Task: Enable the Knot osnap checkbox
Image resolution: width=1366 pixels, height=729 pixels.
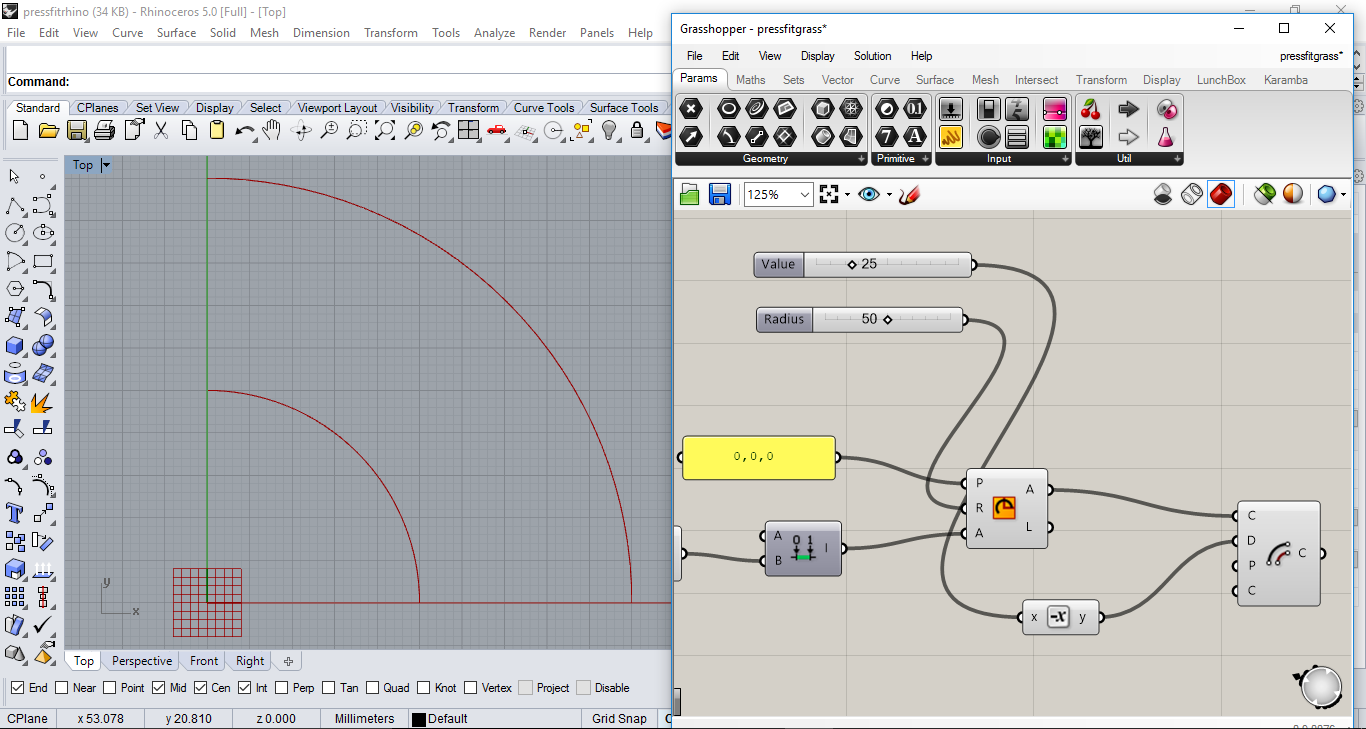Action: (424, 688)
